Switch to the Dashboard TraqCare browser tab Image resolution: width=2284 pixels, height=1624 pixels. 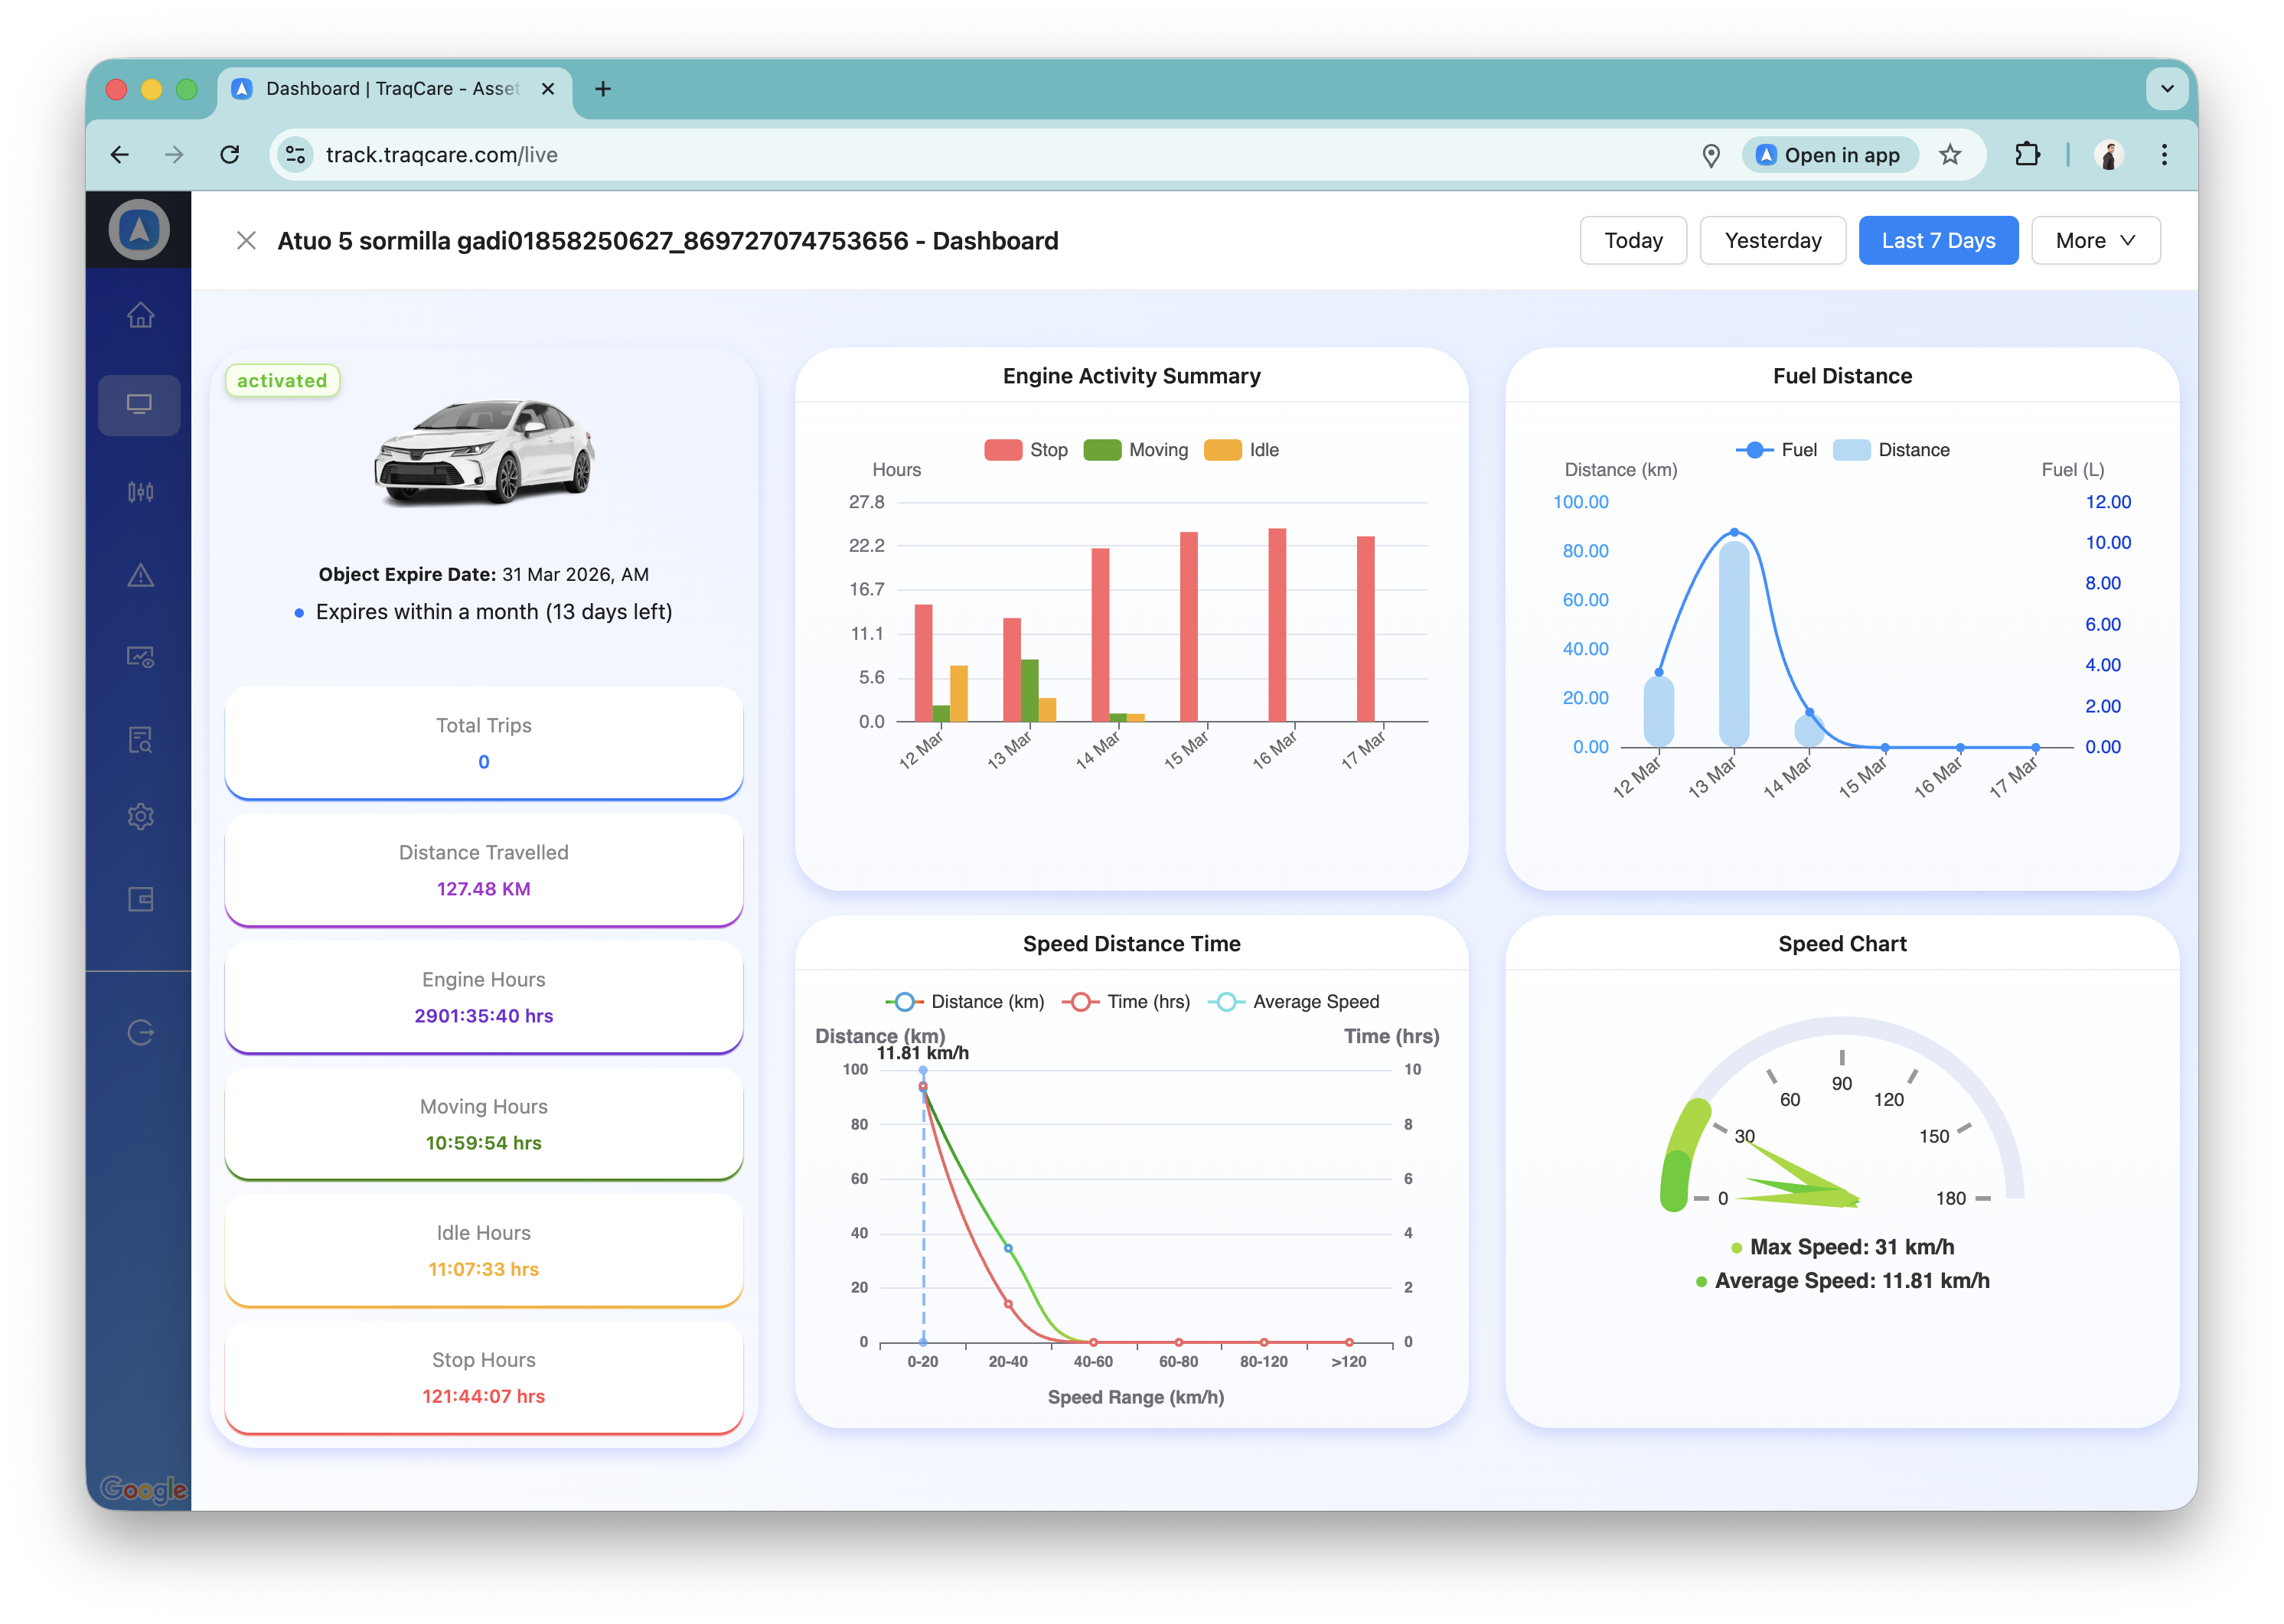pos(395,89)
